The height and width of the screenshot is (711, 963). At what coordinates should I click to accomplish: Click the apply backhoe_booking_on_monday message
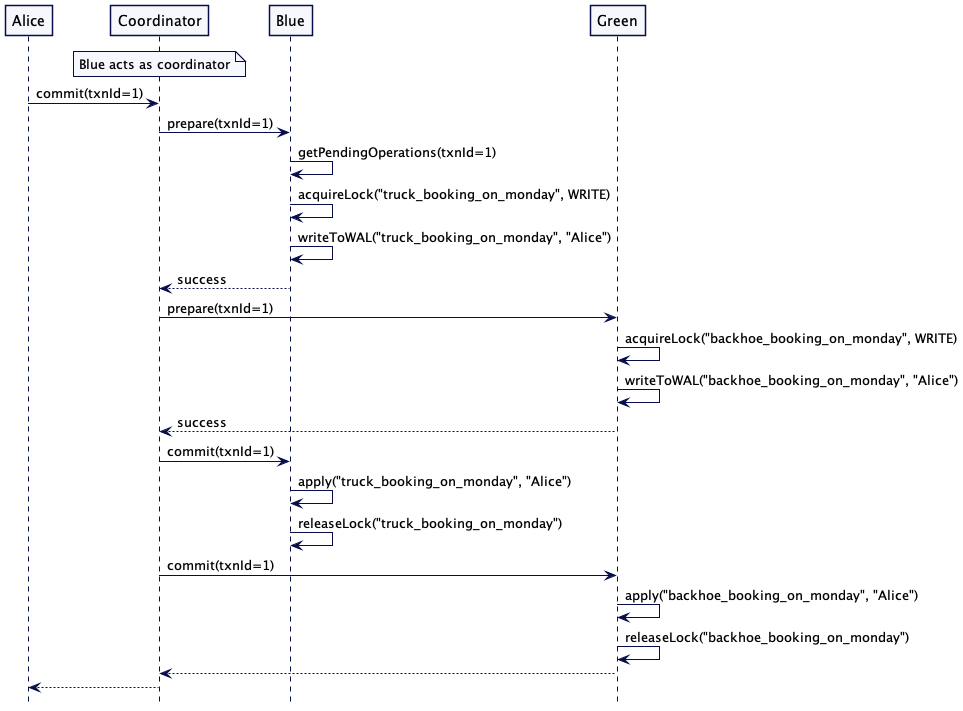tap(771, 595)
